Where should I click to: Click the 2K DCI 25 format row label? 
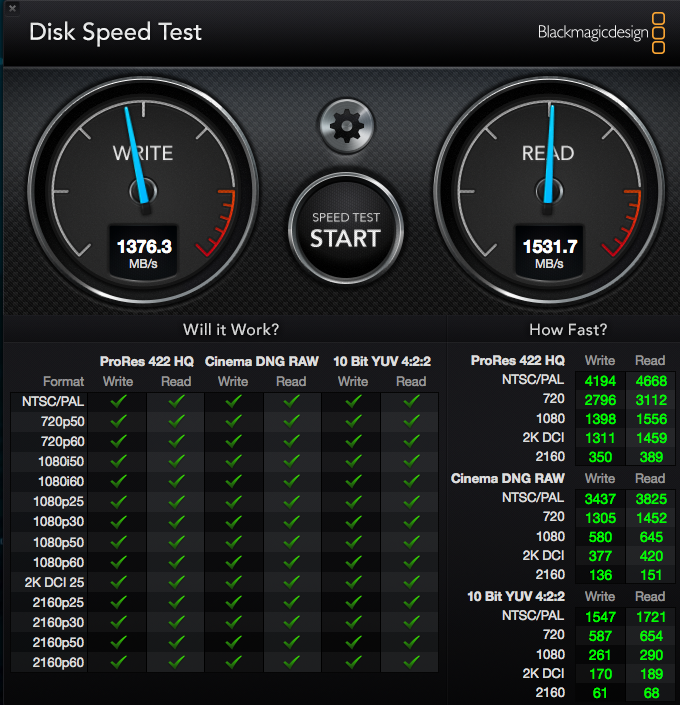54,582
